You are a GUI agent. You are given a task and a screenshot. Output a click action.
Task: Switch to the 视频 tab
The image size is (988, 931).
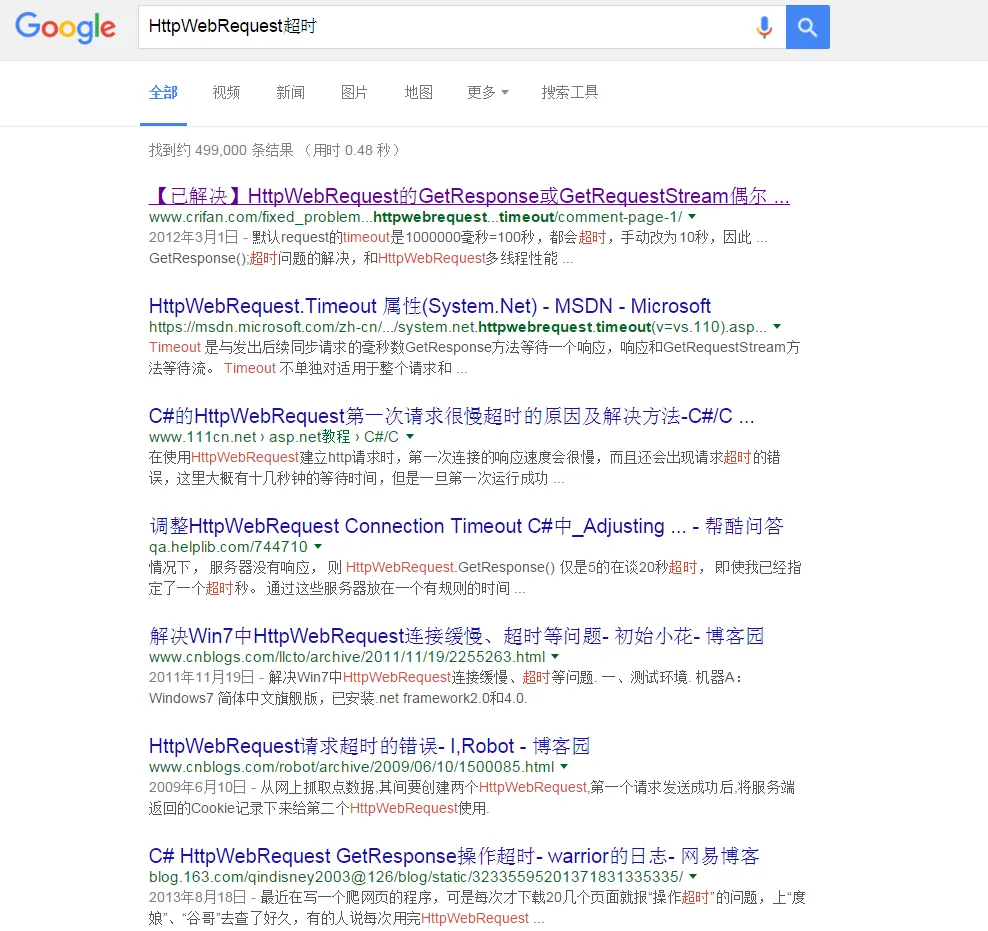click(226, 93)
